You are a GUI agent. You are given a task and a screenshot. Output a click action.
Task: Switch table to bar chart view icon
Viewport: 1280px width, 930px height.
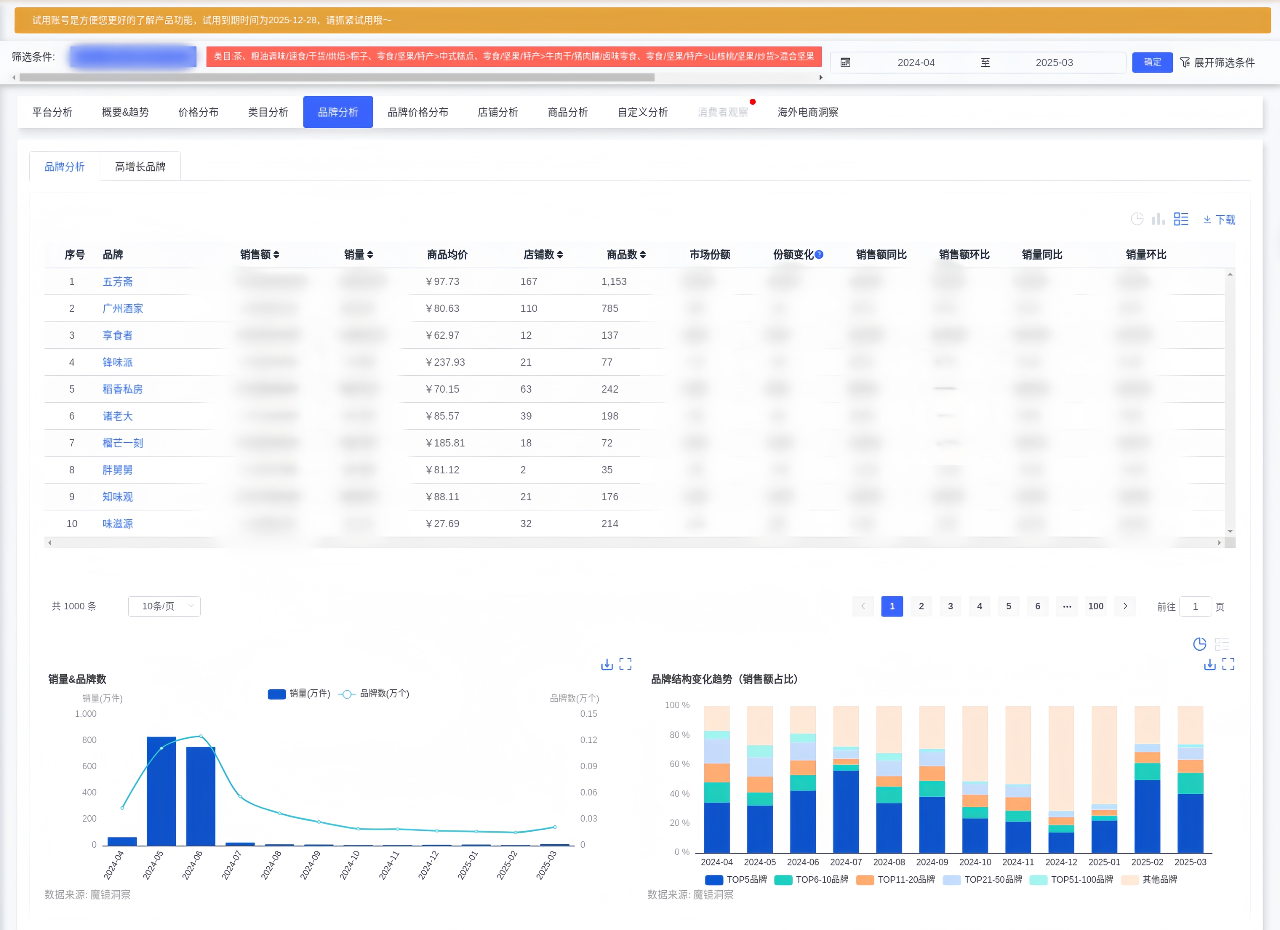[1159, 219]
